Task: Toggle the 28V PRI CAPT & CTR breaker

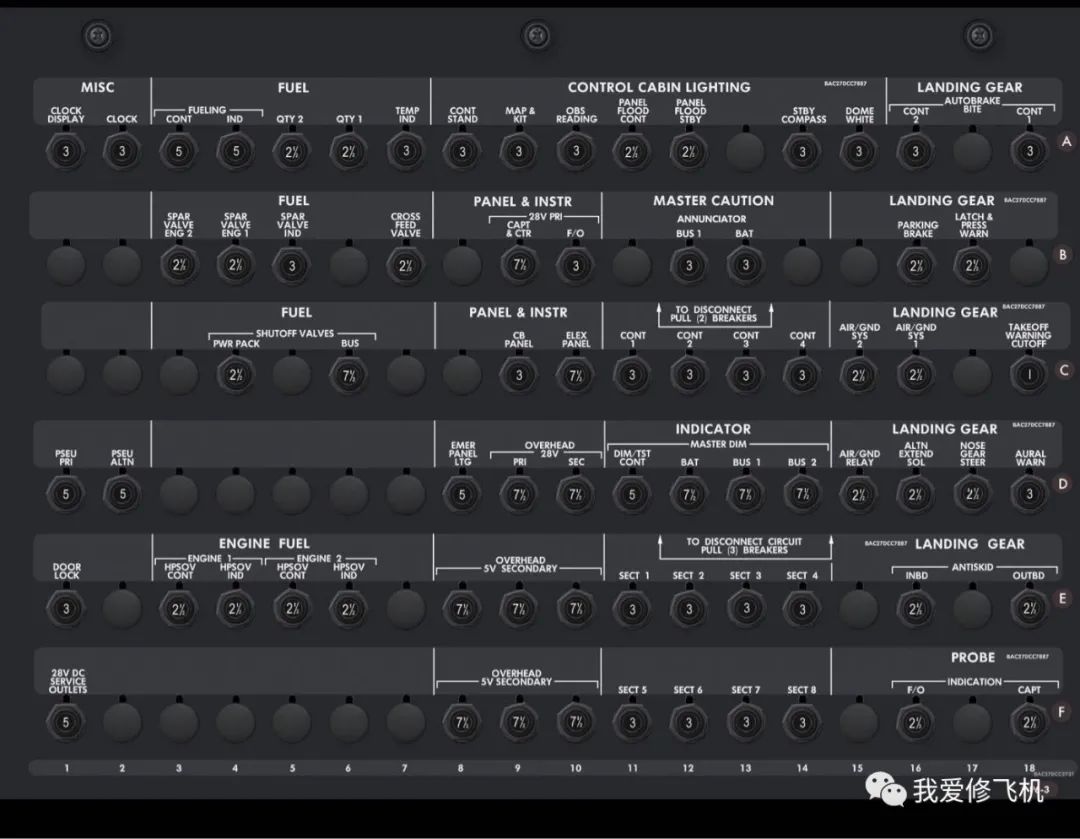Action: coord(519,265)
